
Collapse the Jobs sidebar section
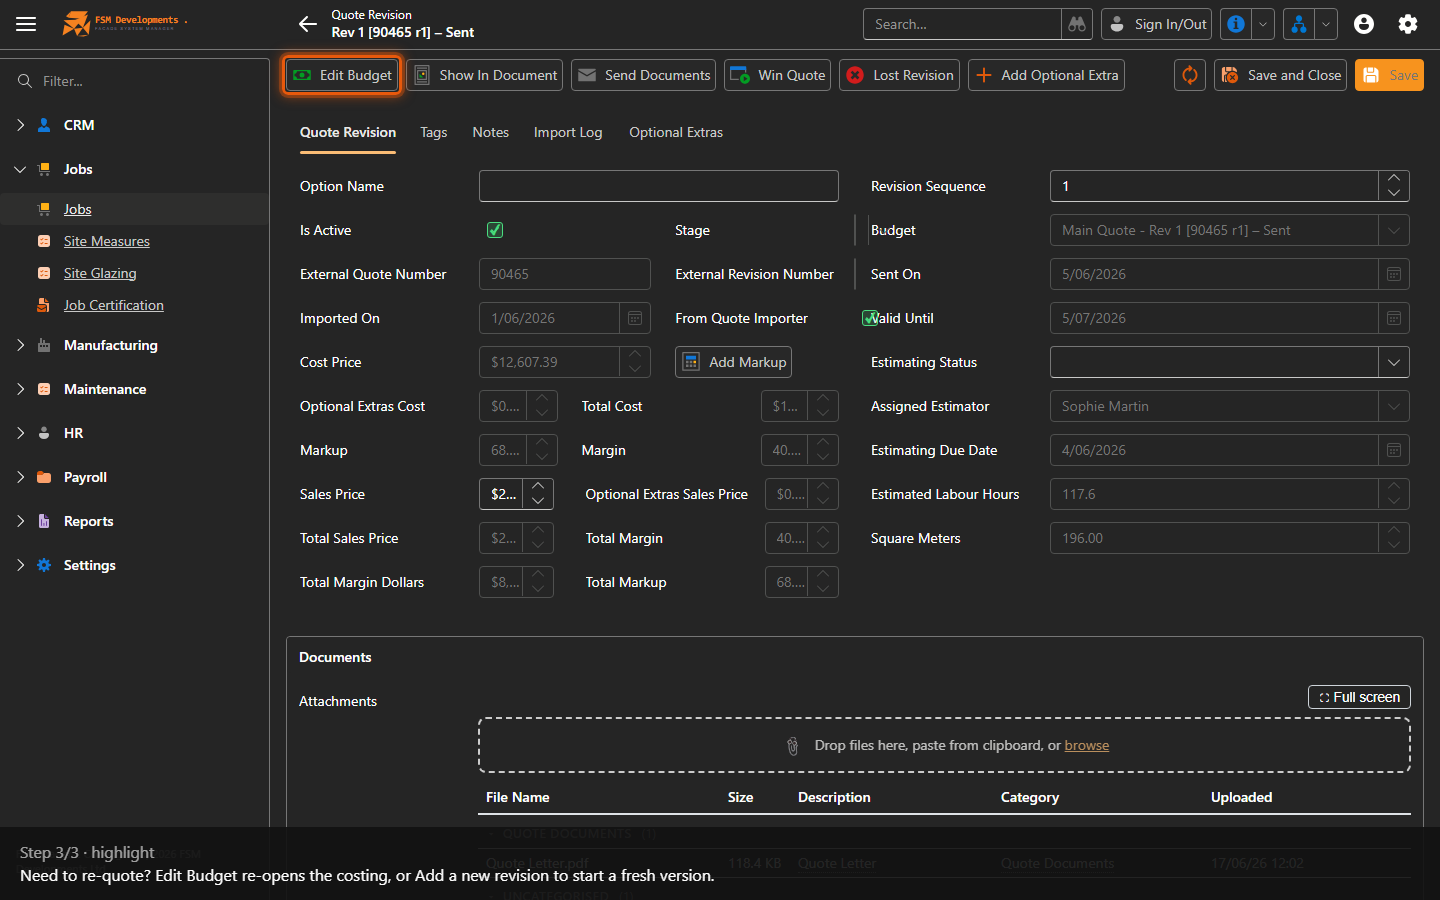tap(20, 169)
